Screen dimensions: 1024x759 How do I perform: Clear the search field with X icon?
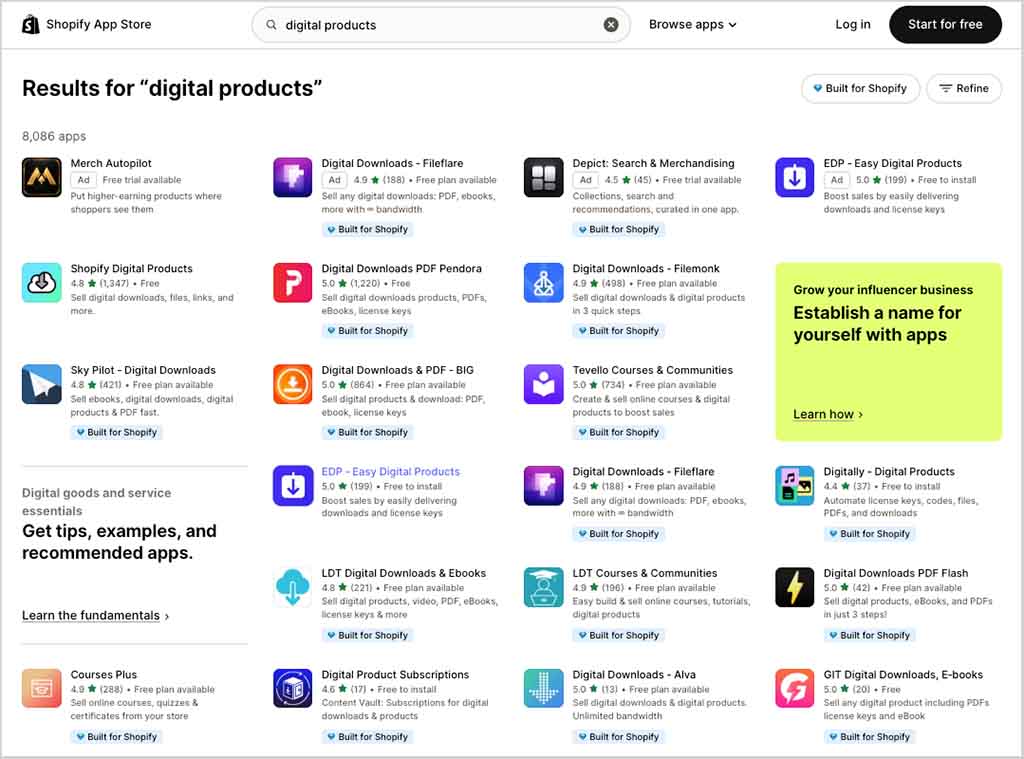pyautogui.click(x=611, y=25)
